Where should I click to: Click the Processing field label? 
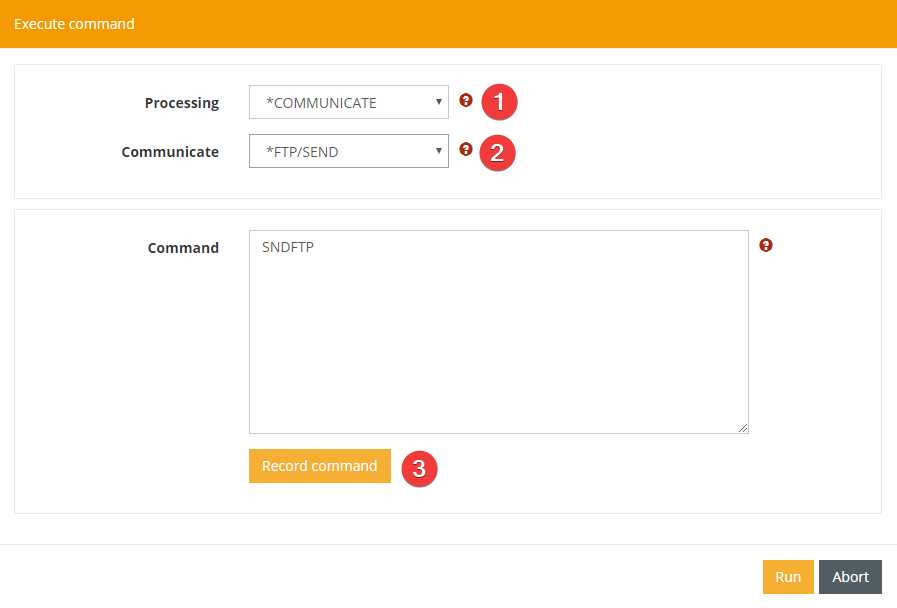181,103
